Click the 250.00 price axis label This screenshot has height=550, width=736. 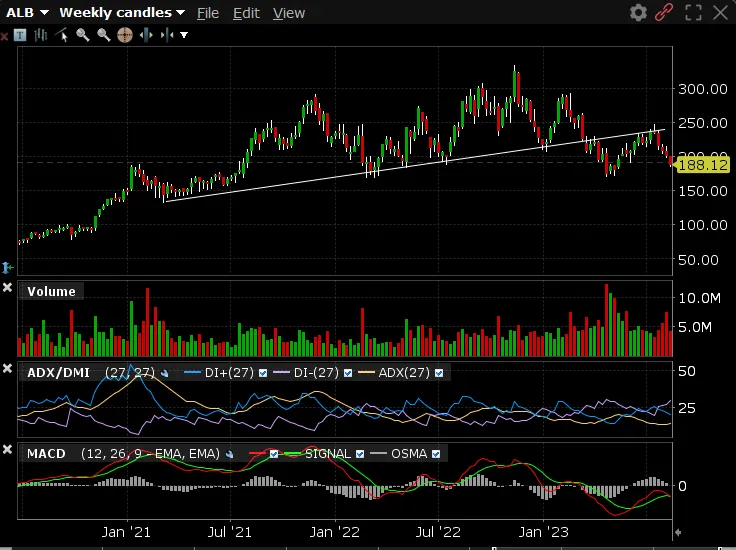click(703, 123)
